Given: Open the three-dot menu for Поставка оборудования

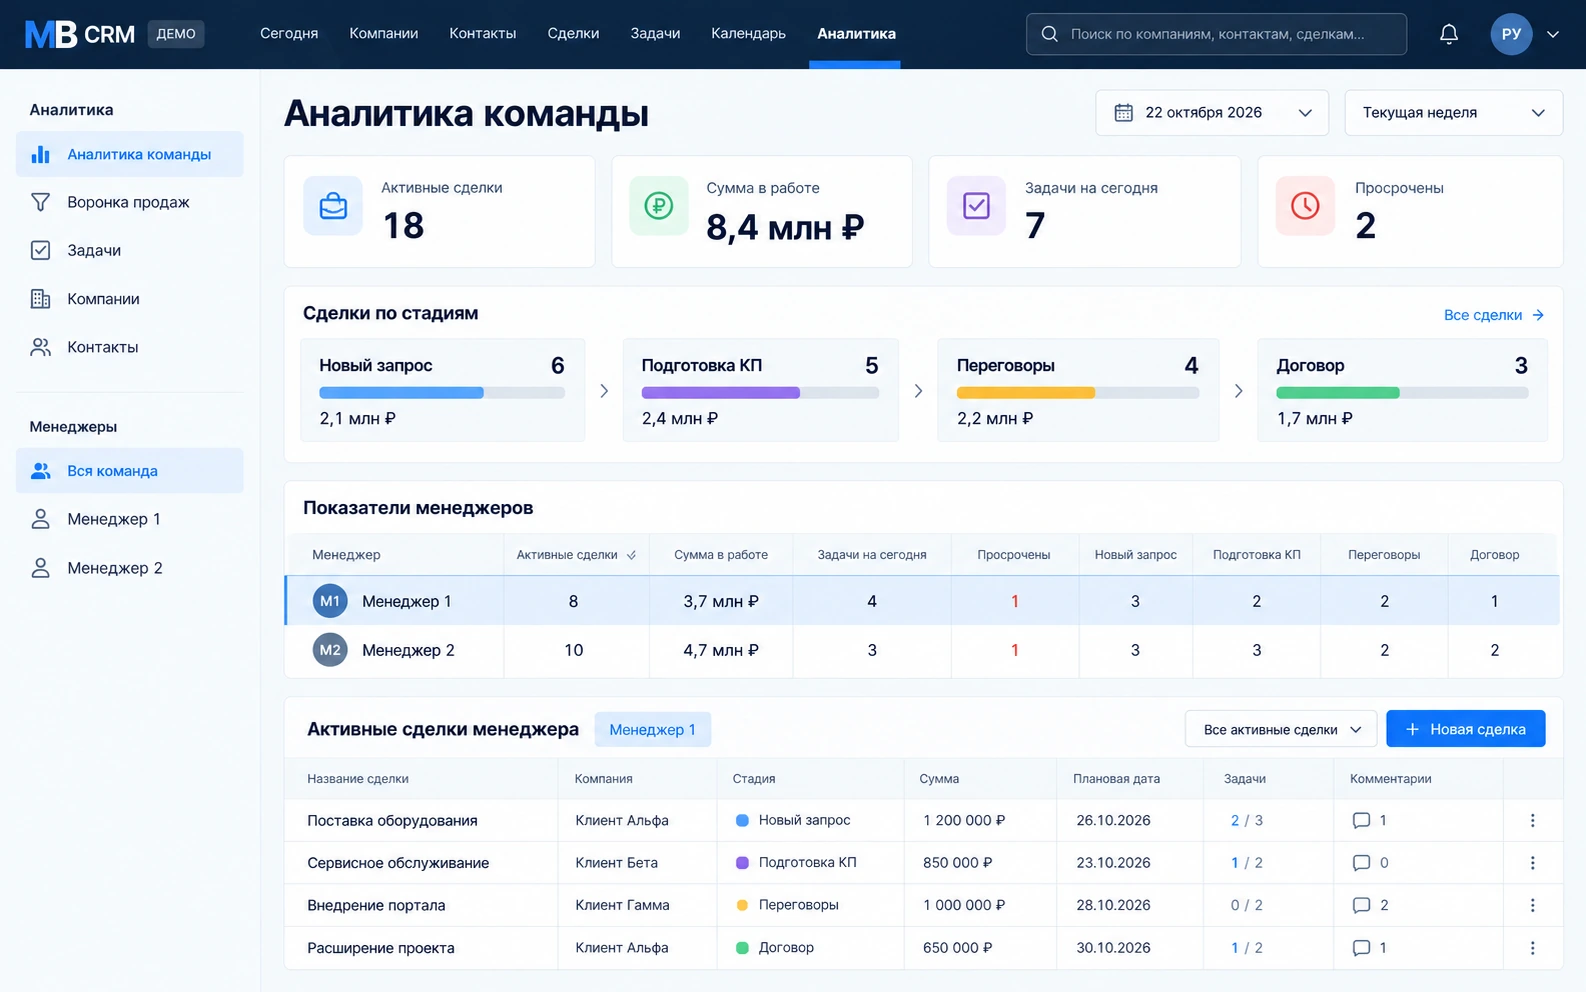Looking at the screenshot, I should (x=1532, y=820).
